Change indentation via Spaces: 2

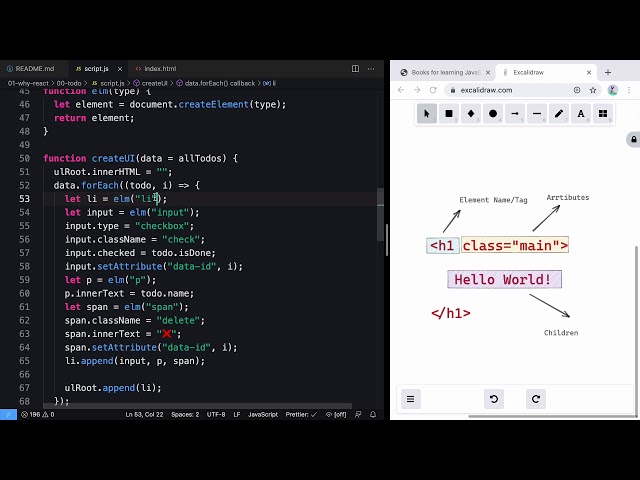(x=185, y=414)
